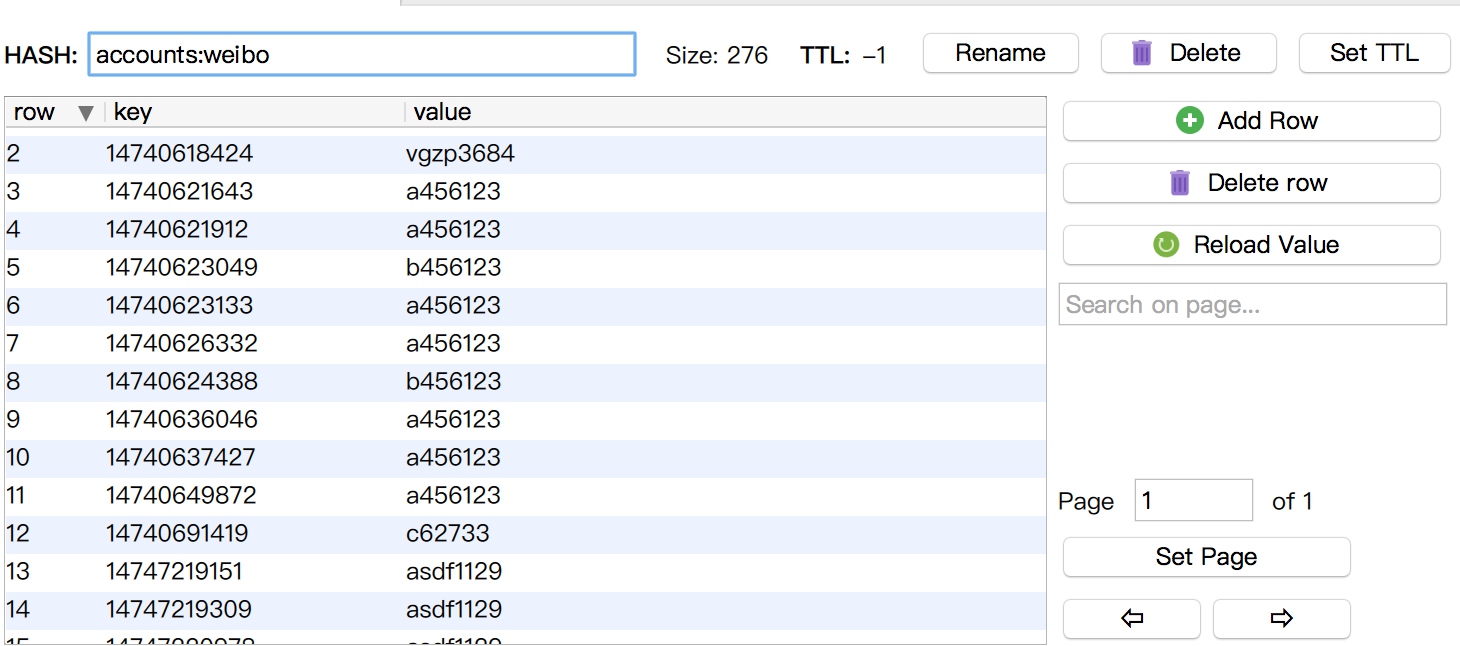The height and width of the screenshot is (646, 1460).
Task: Select key 14740618424
Action: pos(180,154)
